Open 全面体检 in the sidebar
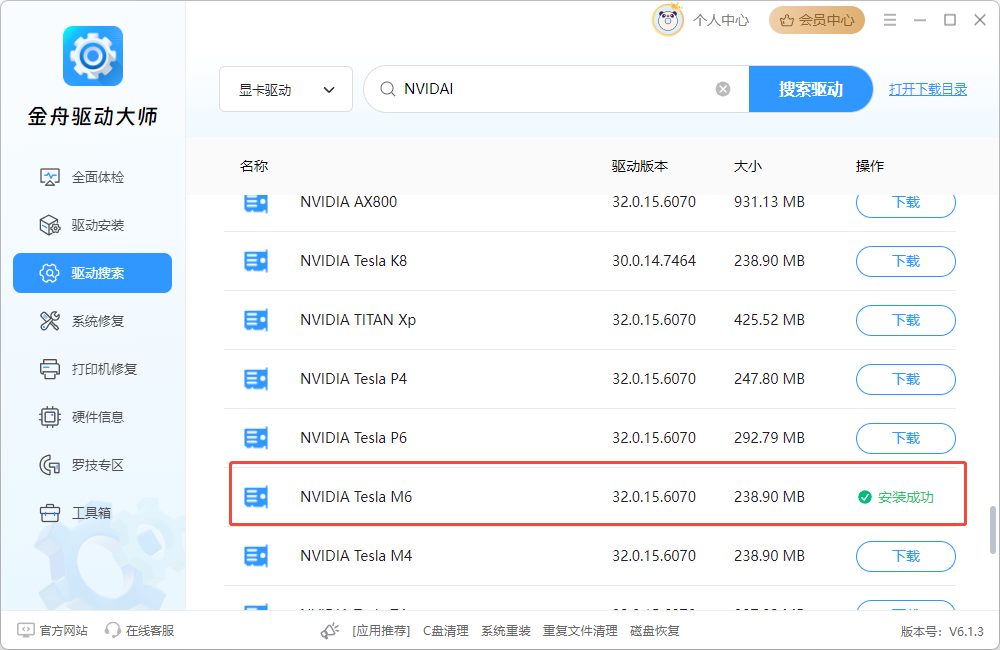The height and width of the screenshot is (650, 1000). (x=92, y=177)
